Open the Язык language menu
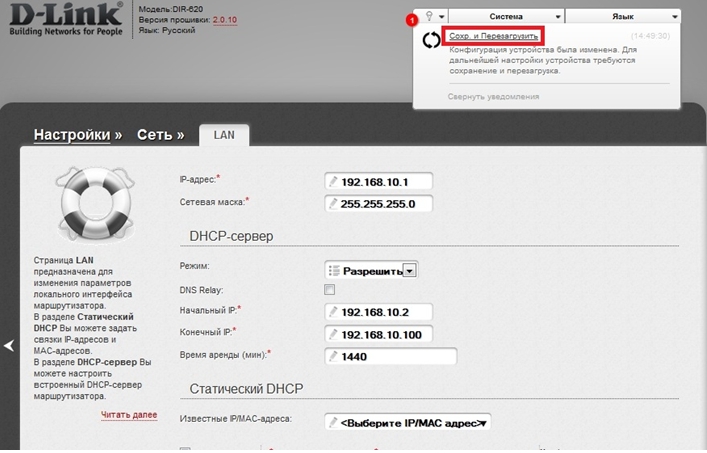Screen dimensions: 707x453 coord(624,17)
